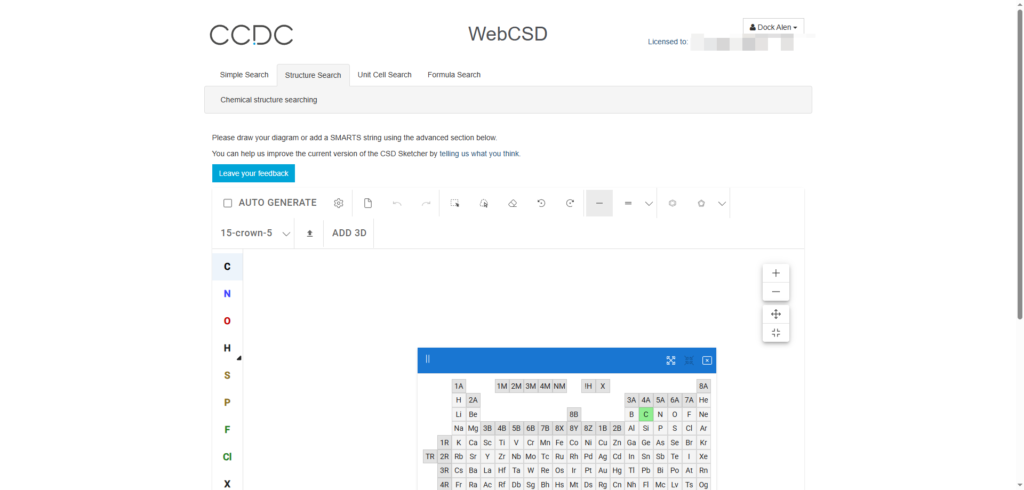
Task: Click the Leave your feedback button
Action: point(253,173)
